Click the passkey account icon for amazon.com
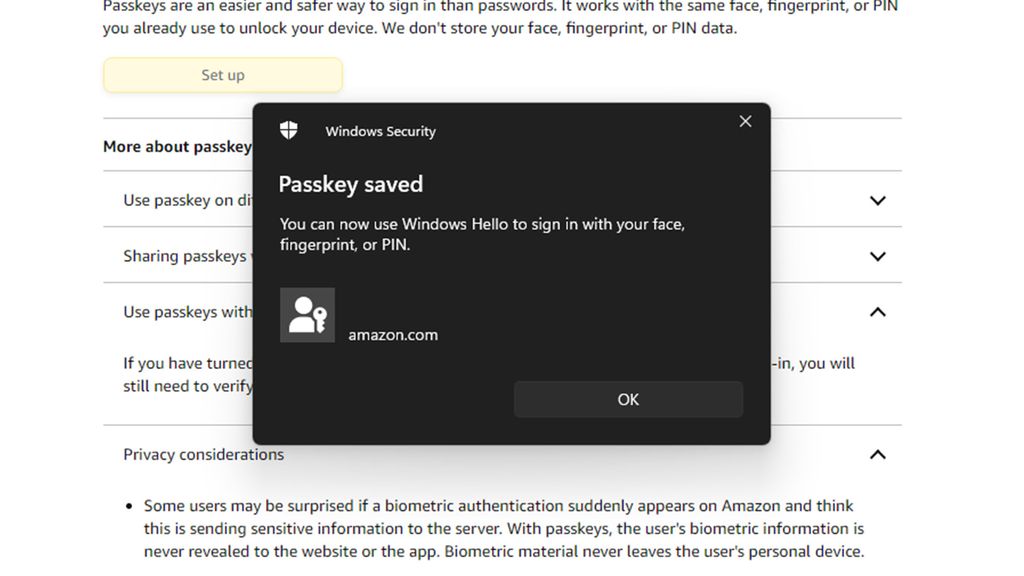This screenshot has width=1024, height=576. click(307, 315)
